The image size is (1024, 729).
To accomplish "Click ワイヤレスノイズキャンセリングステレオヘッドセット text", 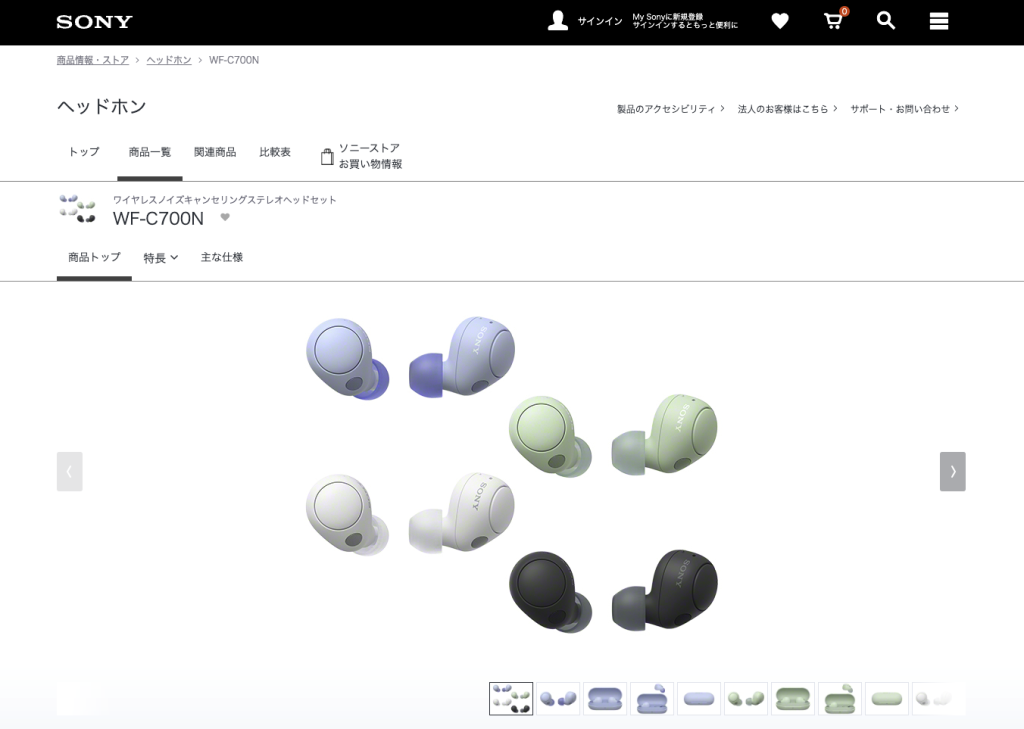I will click(225, 200).
